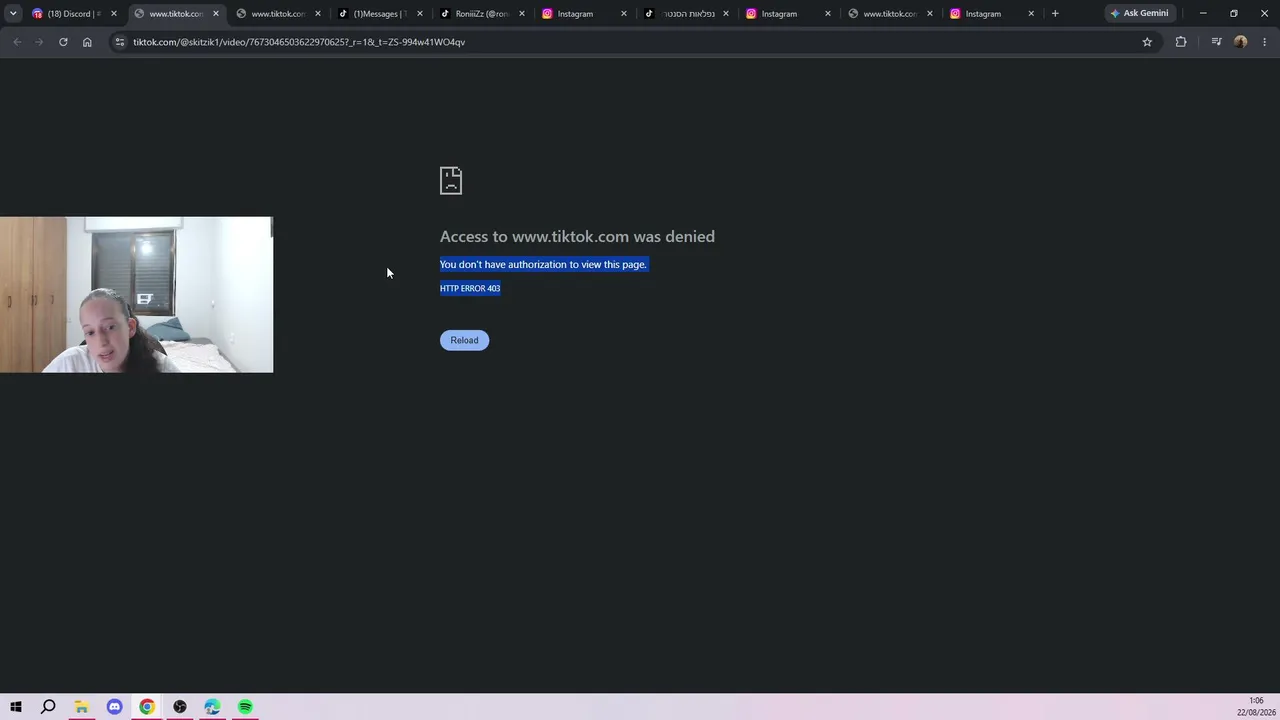Bookmark this page with the star icon
Screen dimensions: 1280x720
[1147, 42]
